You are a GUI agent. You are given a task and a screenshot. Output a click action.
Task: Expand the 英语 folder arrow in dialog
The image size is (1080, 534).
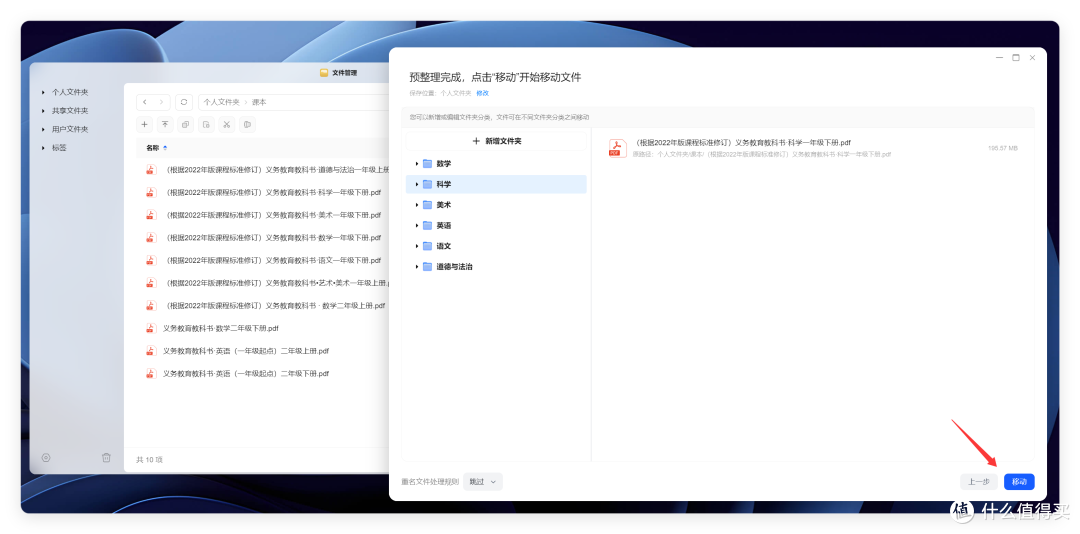pos(417,225)
